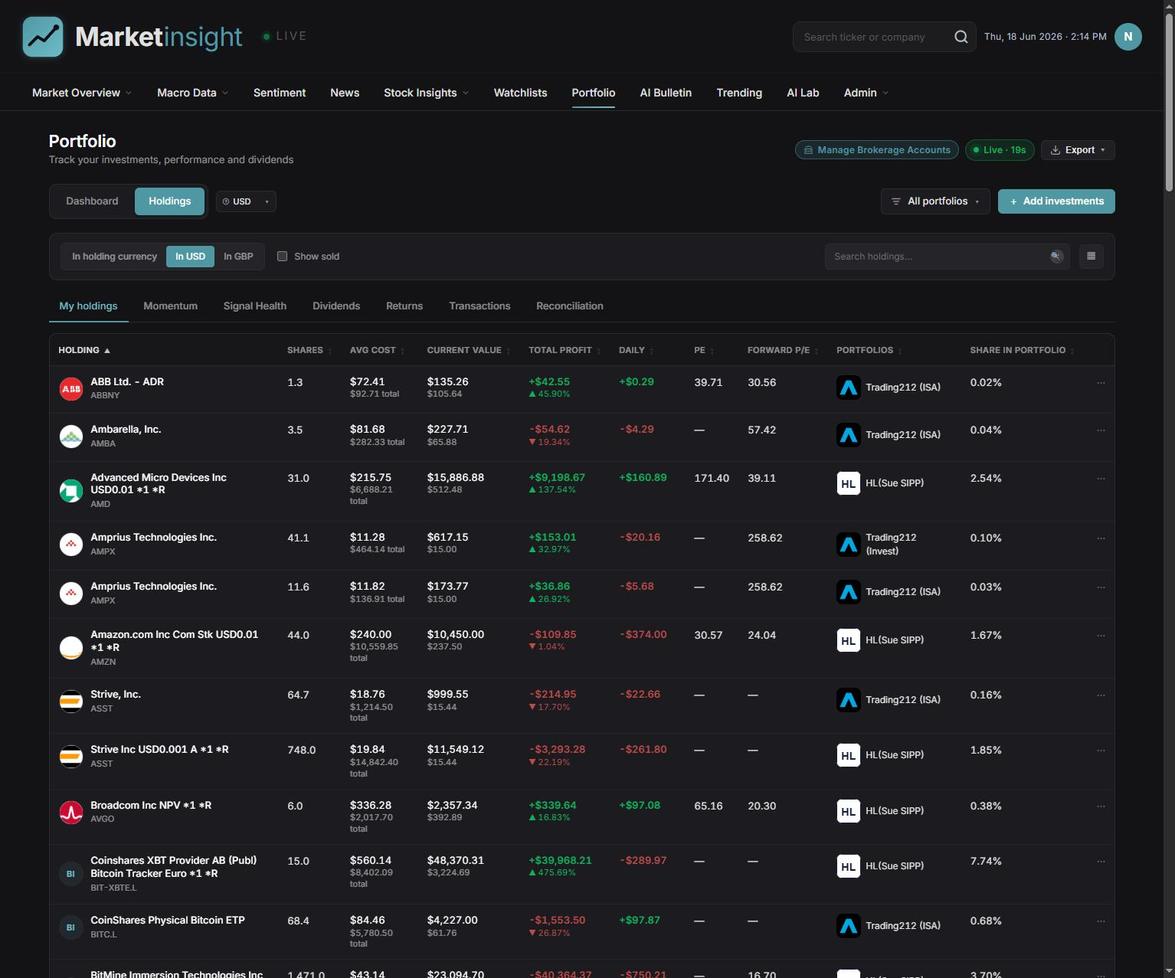Expand the Macro Data menu
1175x978 pixels.
[x=193, y=93]
